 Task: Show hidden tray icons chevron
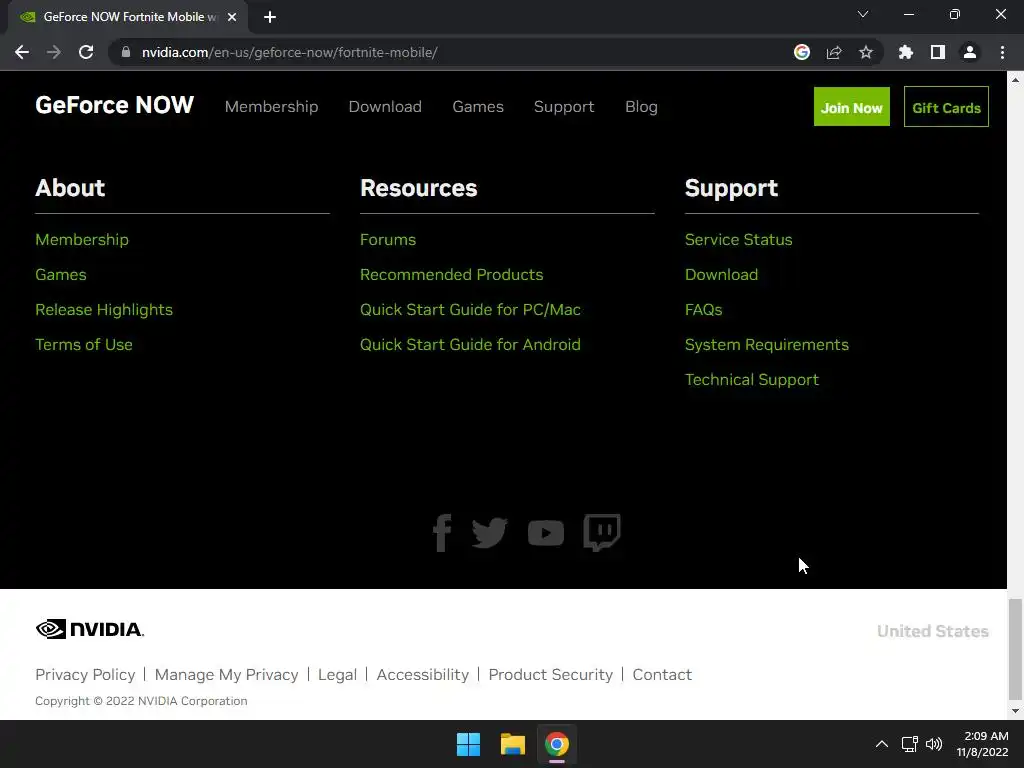[882, 744]
